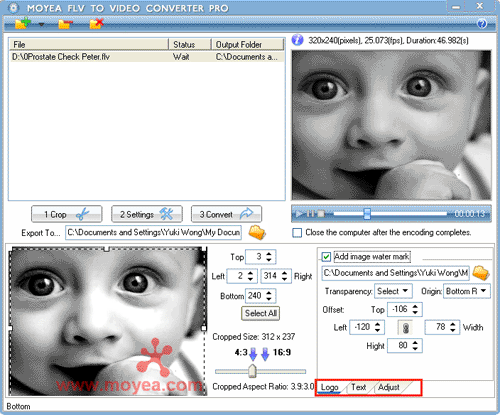Stop the preview video

pyautogui.click(x=321, y=214)
